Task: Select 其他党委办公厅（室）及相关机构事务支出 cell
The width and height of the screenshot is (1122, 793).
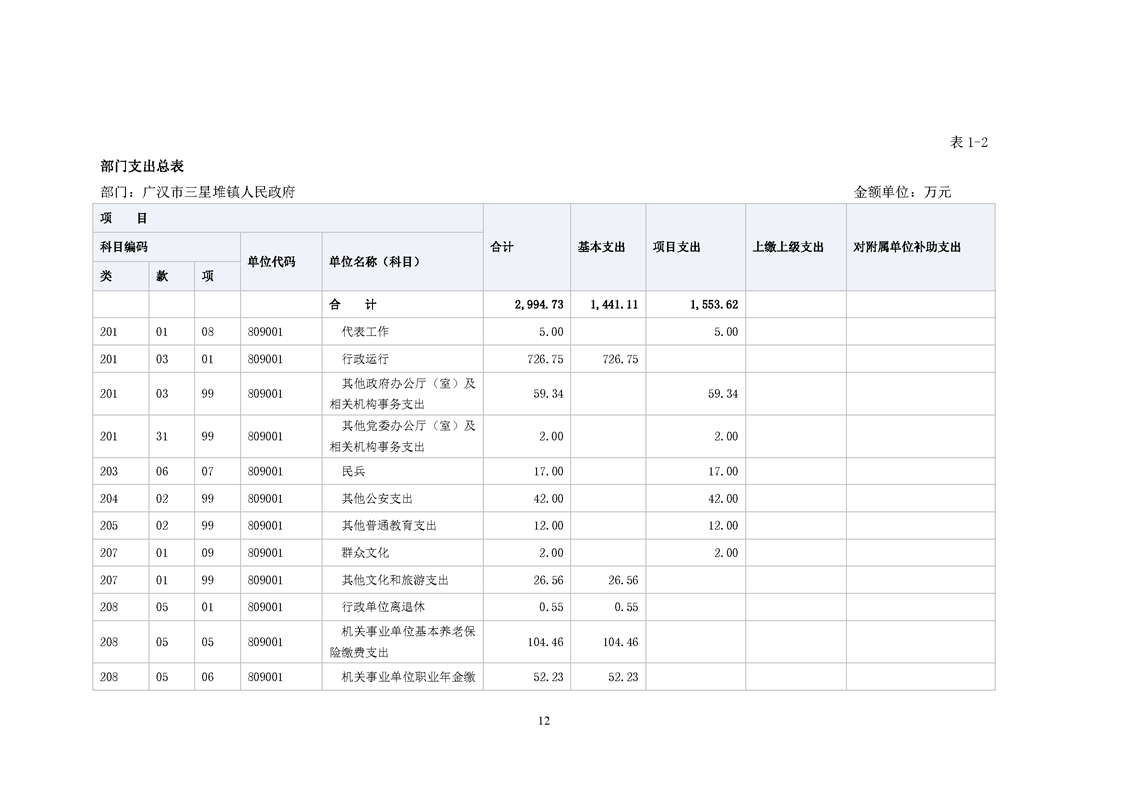Action: click(402, 436)
